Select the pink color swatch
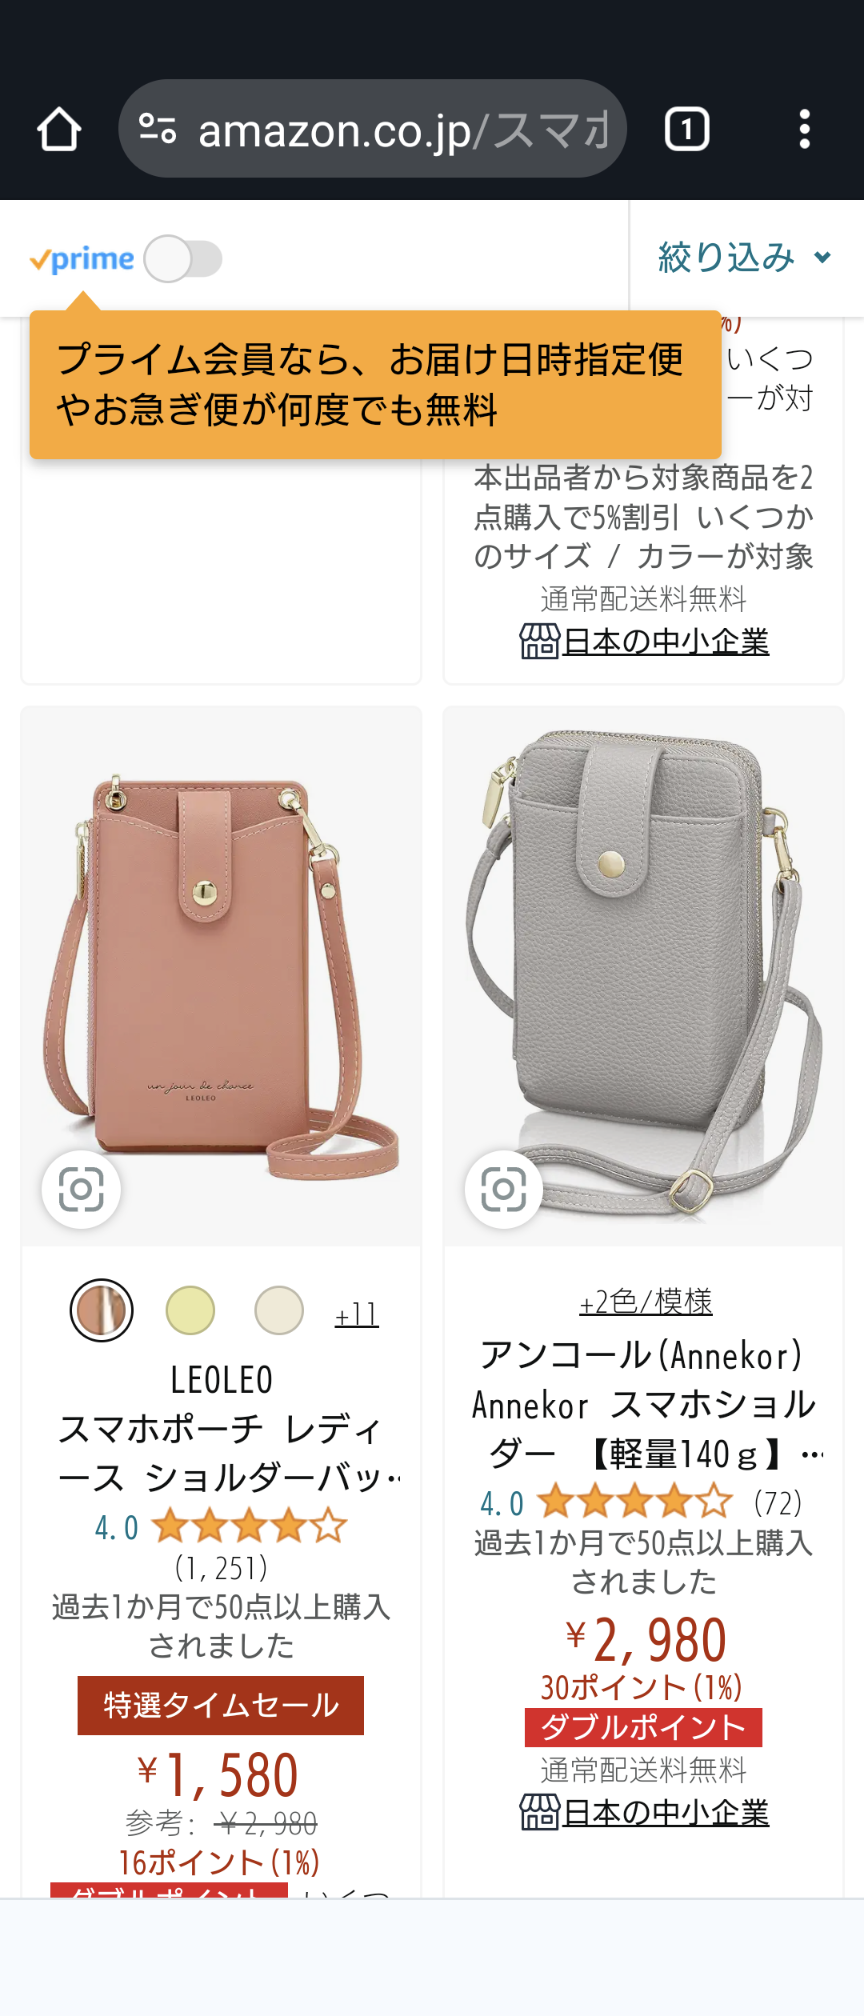Screen dimensions: 864x2016 101,1310
